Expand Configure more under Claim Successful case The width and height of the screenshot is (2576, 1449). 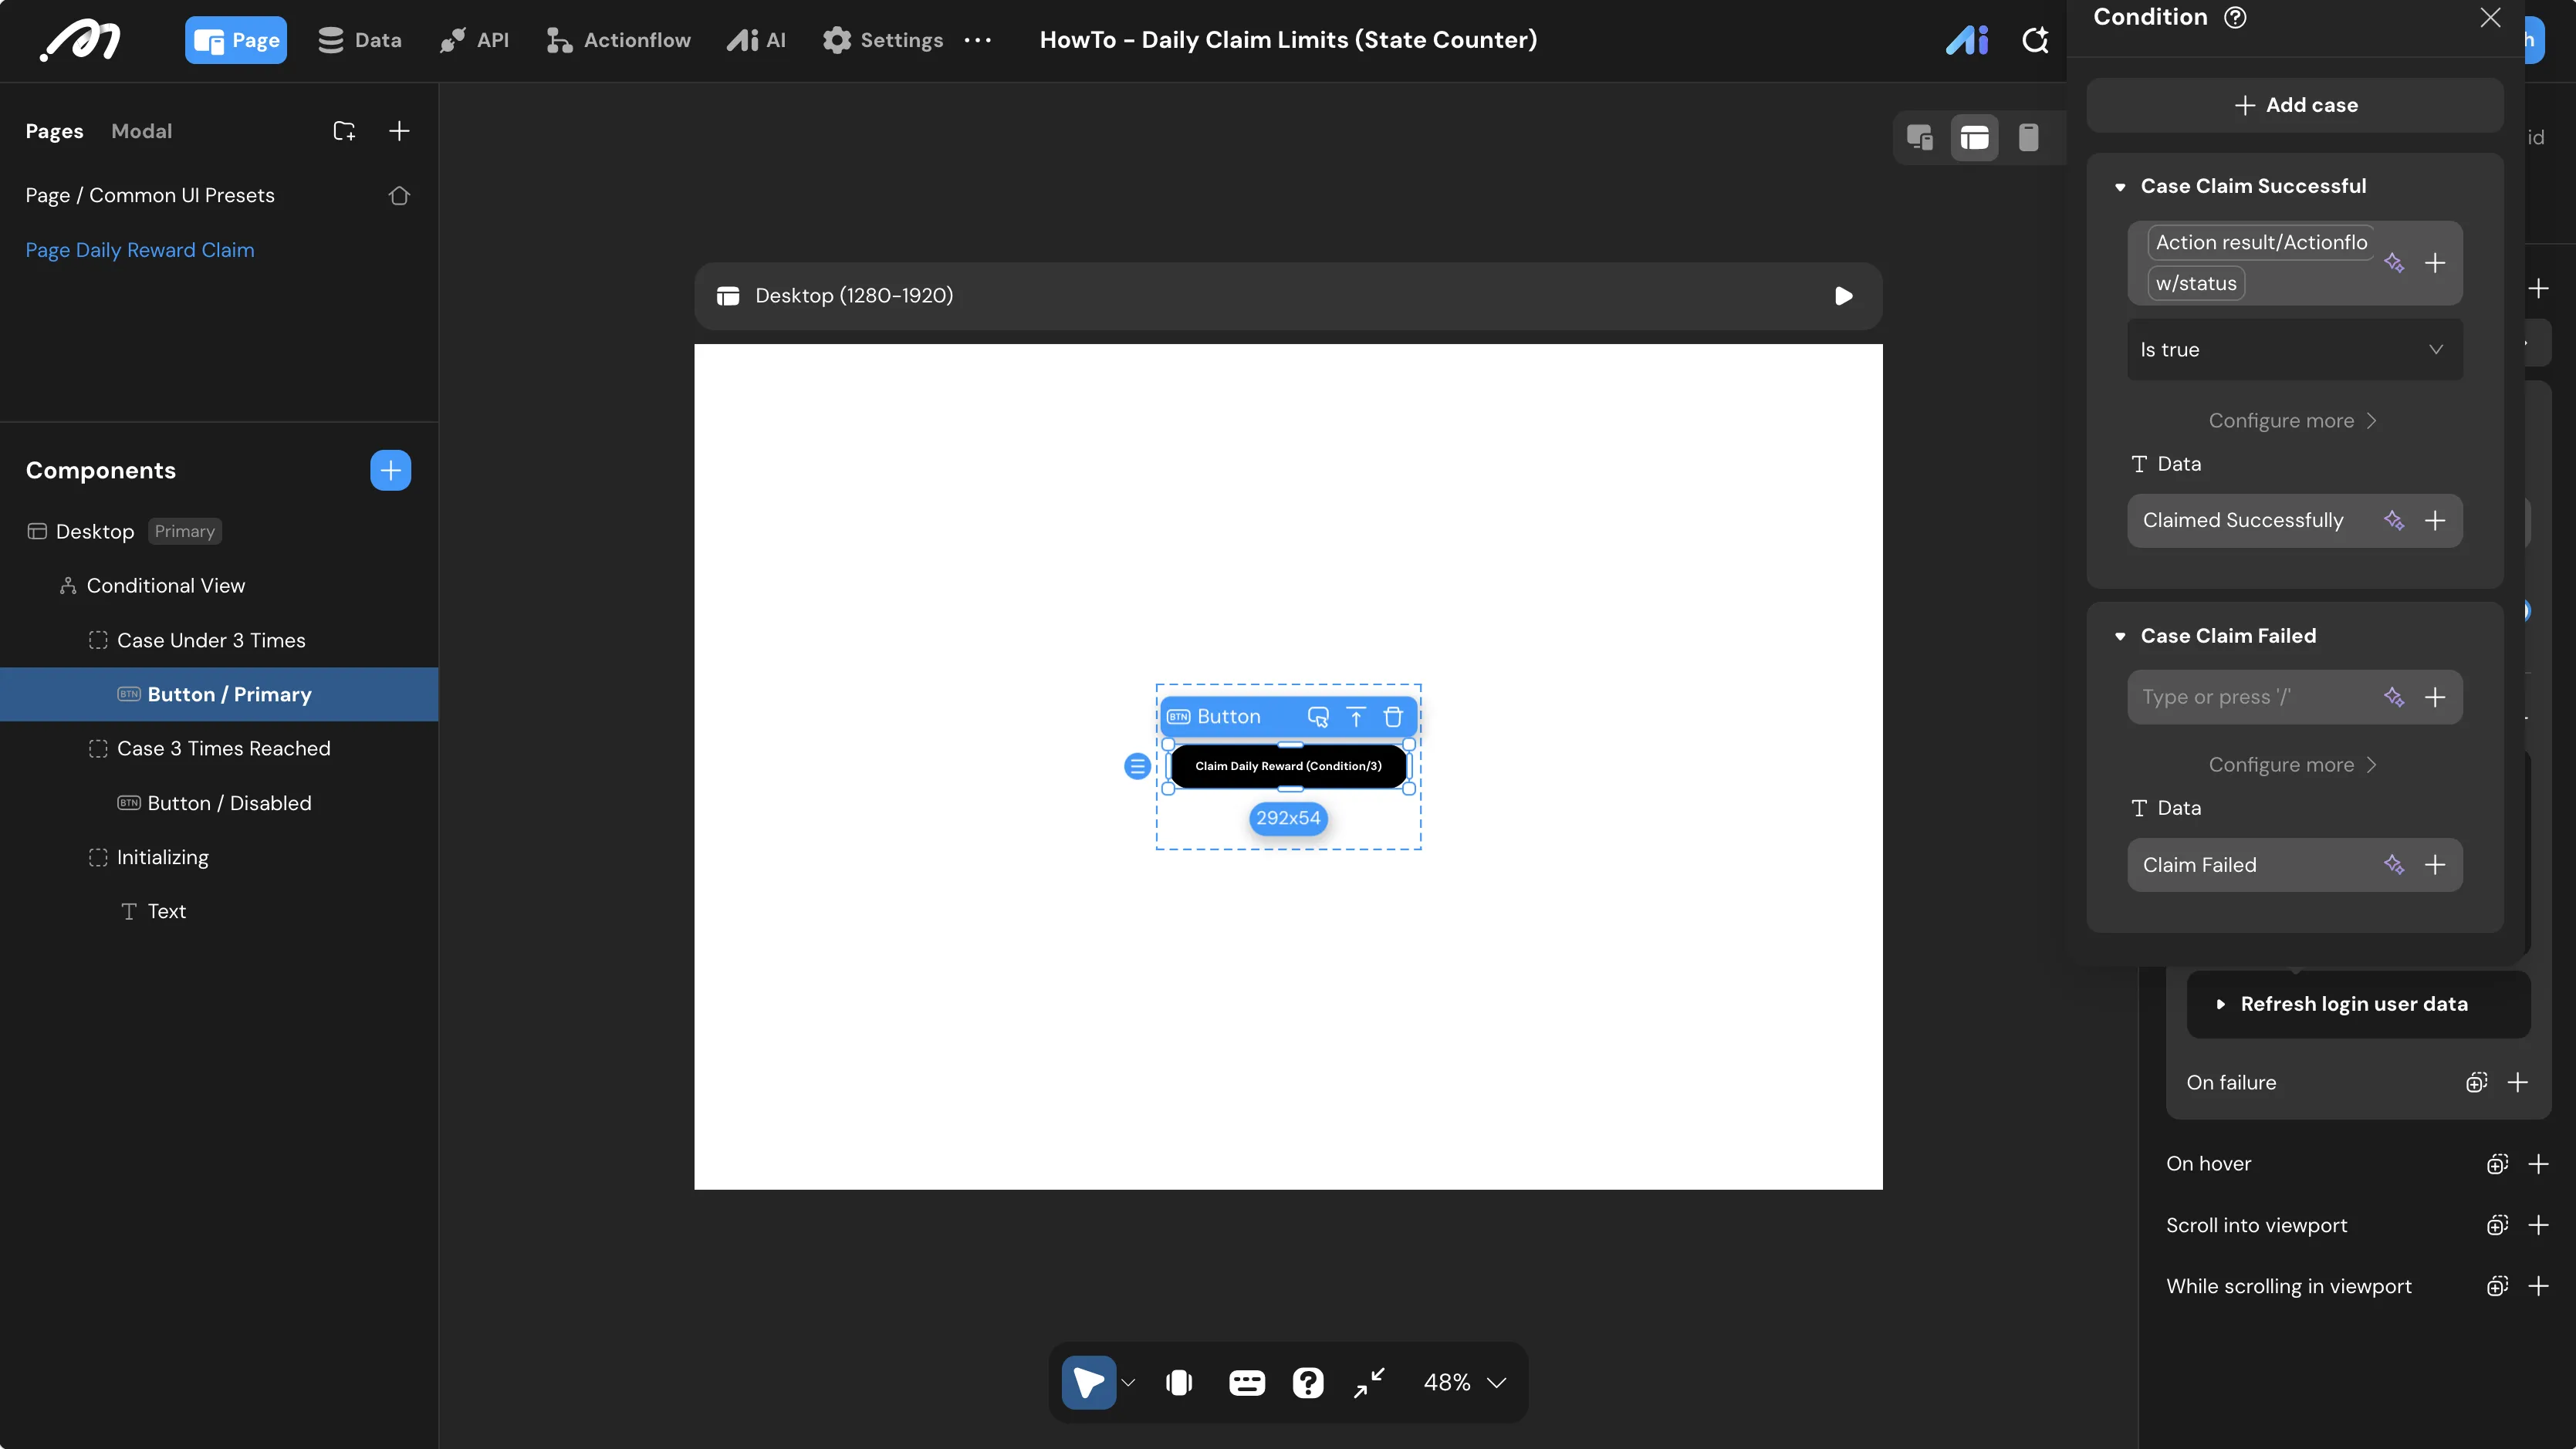pos(2292,421)
